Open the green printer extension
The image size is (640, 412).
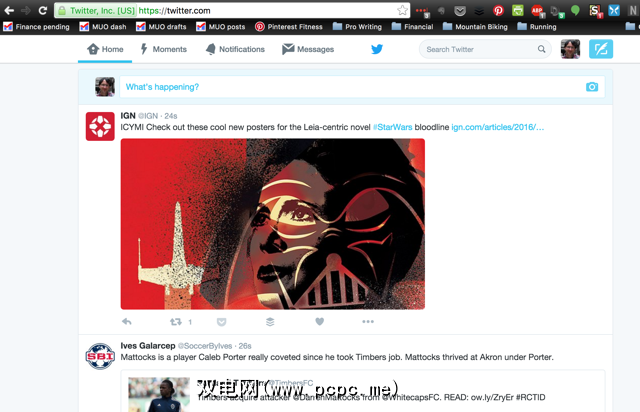[x=518, y=10]
